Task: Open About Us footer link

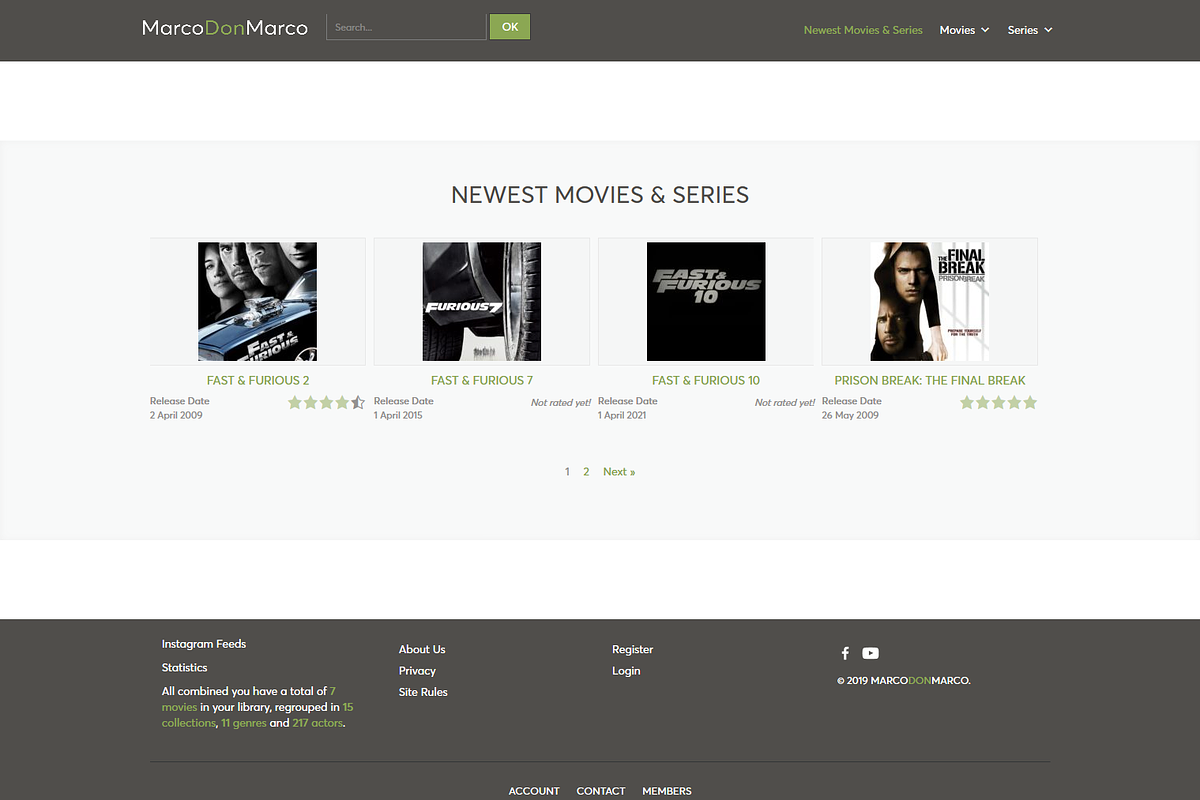Action: click(422, 649)
